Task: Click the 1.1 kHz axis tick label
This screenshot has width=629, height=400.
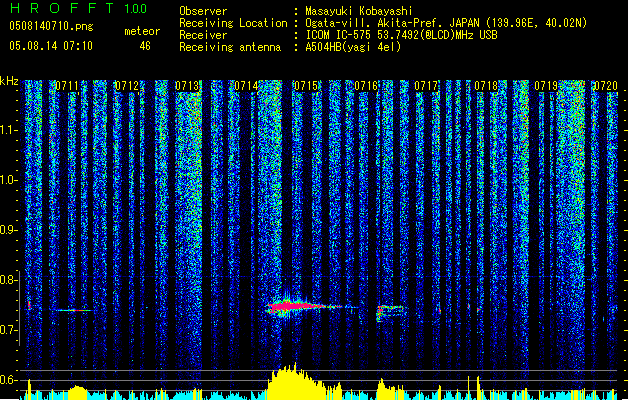Action: pos(9,130)
